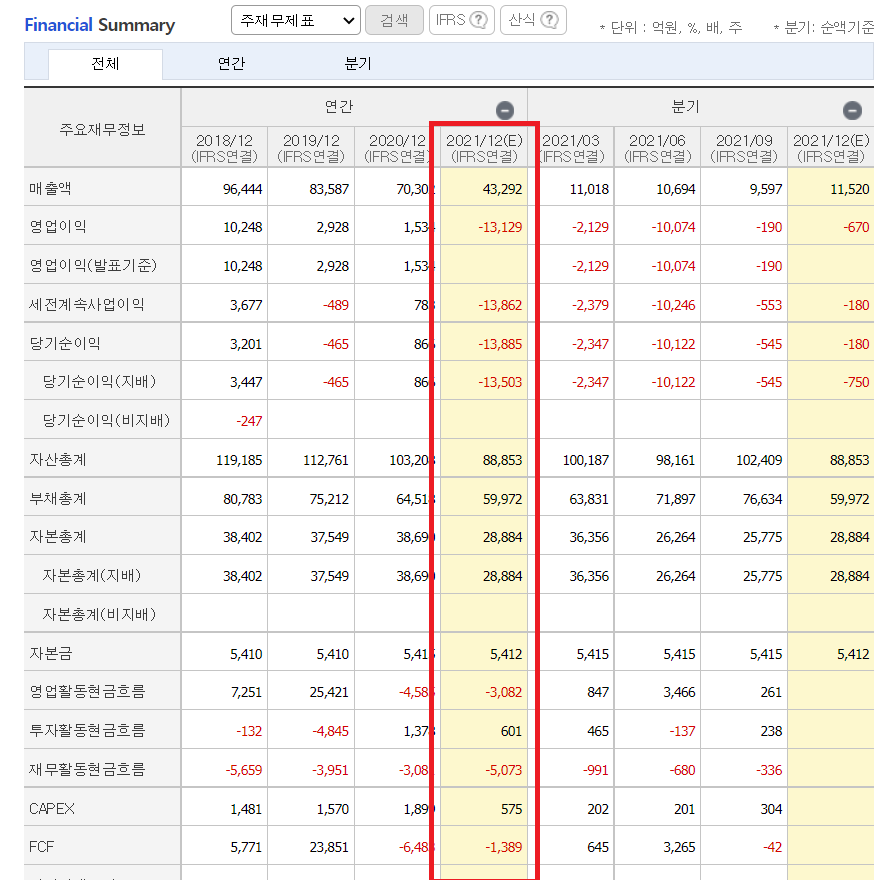Image resolution: width=889 pixels, height=880 pixels.
Task: Click the 11,520 estimated quarterly revenue
Action: (849, 189)
